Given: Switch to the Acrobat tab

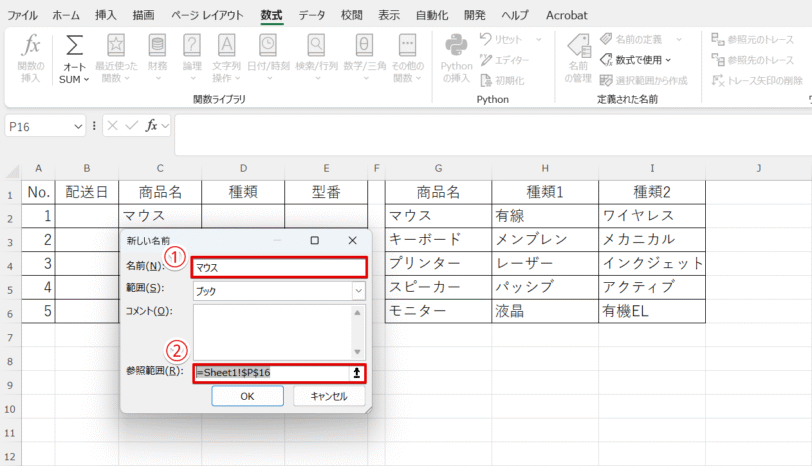Looking at the screenshot, I should 567,15.
